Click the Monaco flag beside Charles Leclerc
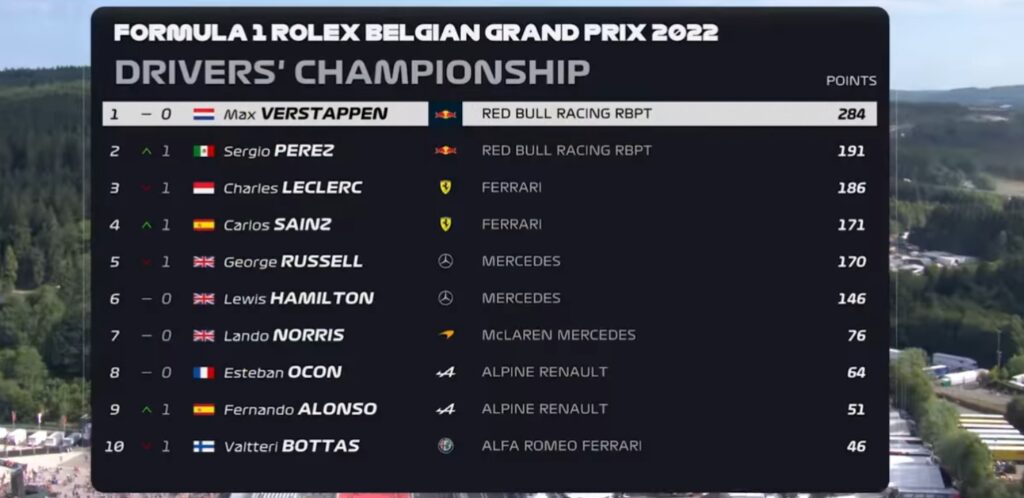This screenshot has height=498, width=1024. click(x=203, y=188)
